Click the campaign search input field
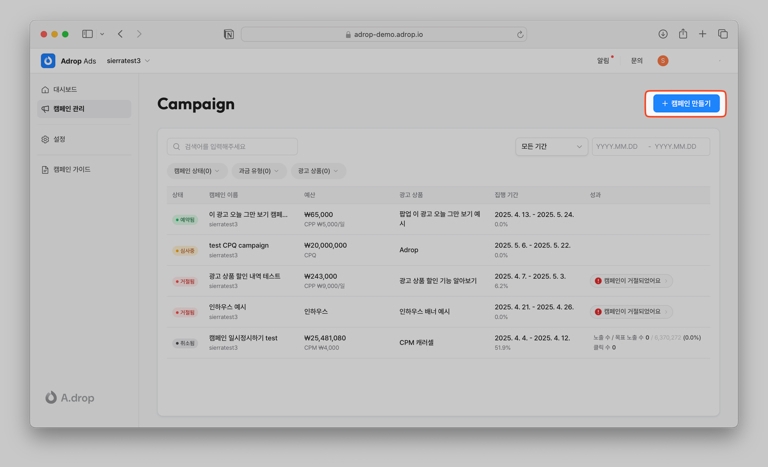 pos(232,147)
